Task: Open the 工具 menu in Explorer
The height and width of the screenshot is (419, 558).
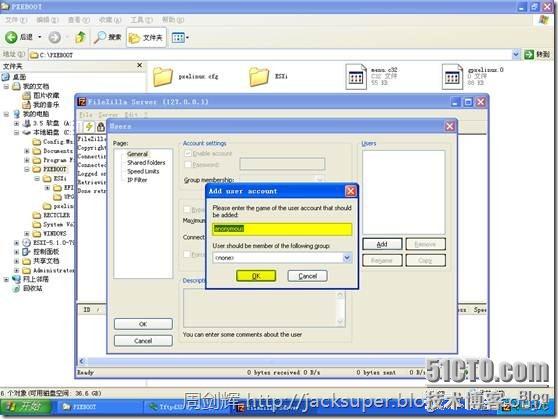Action: click(x=141, y=20)
